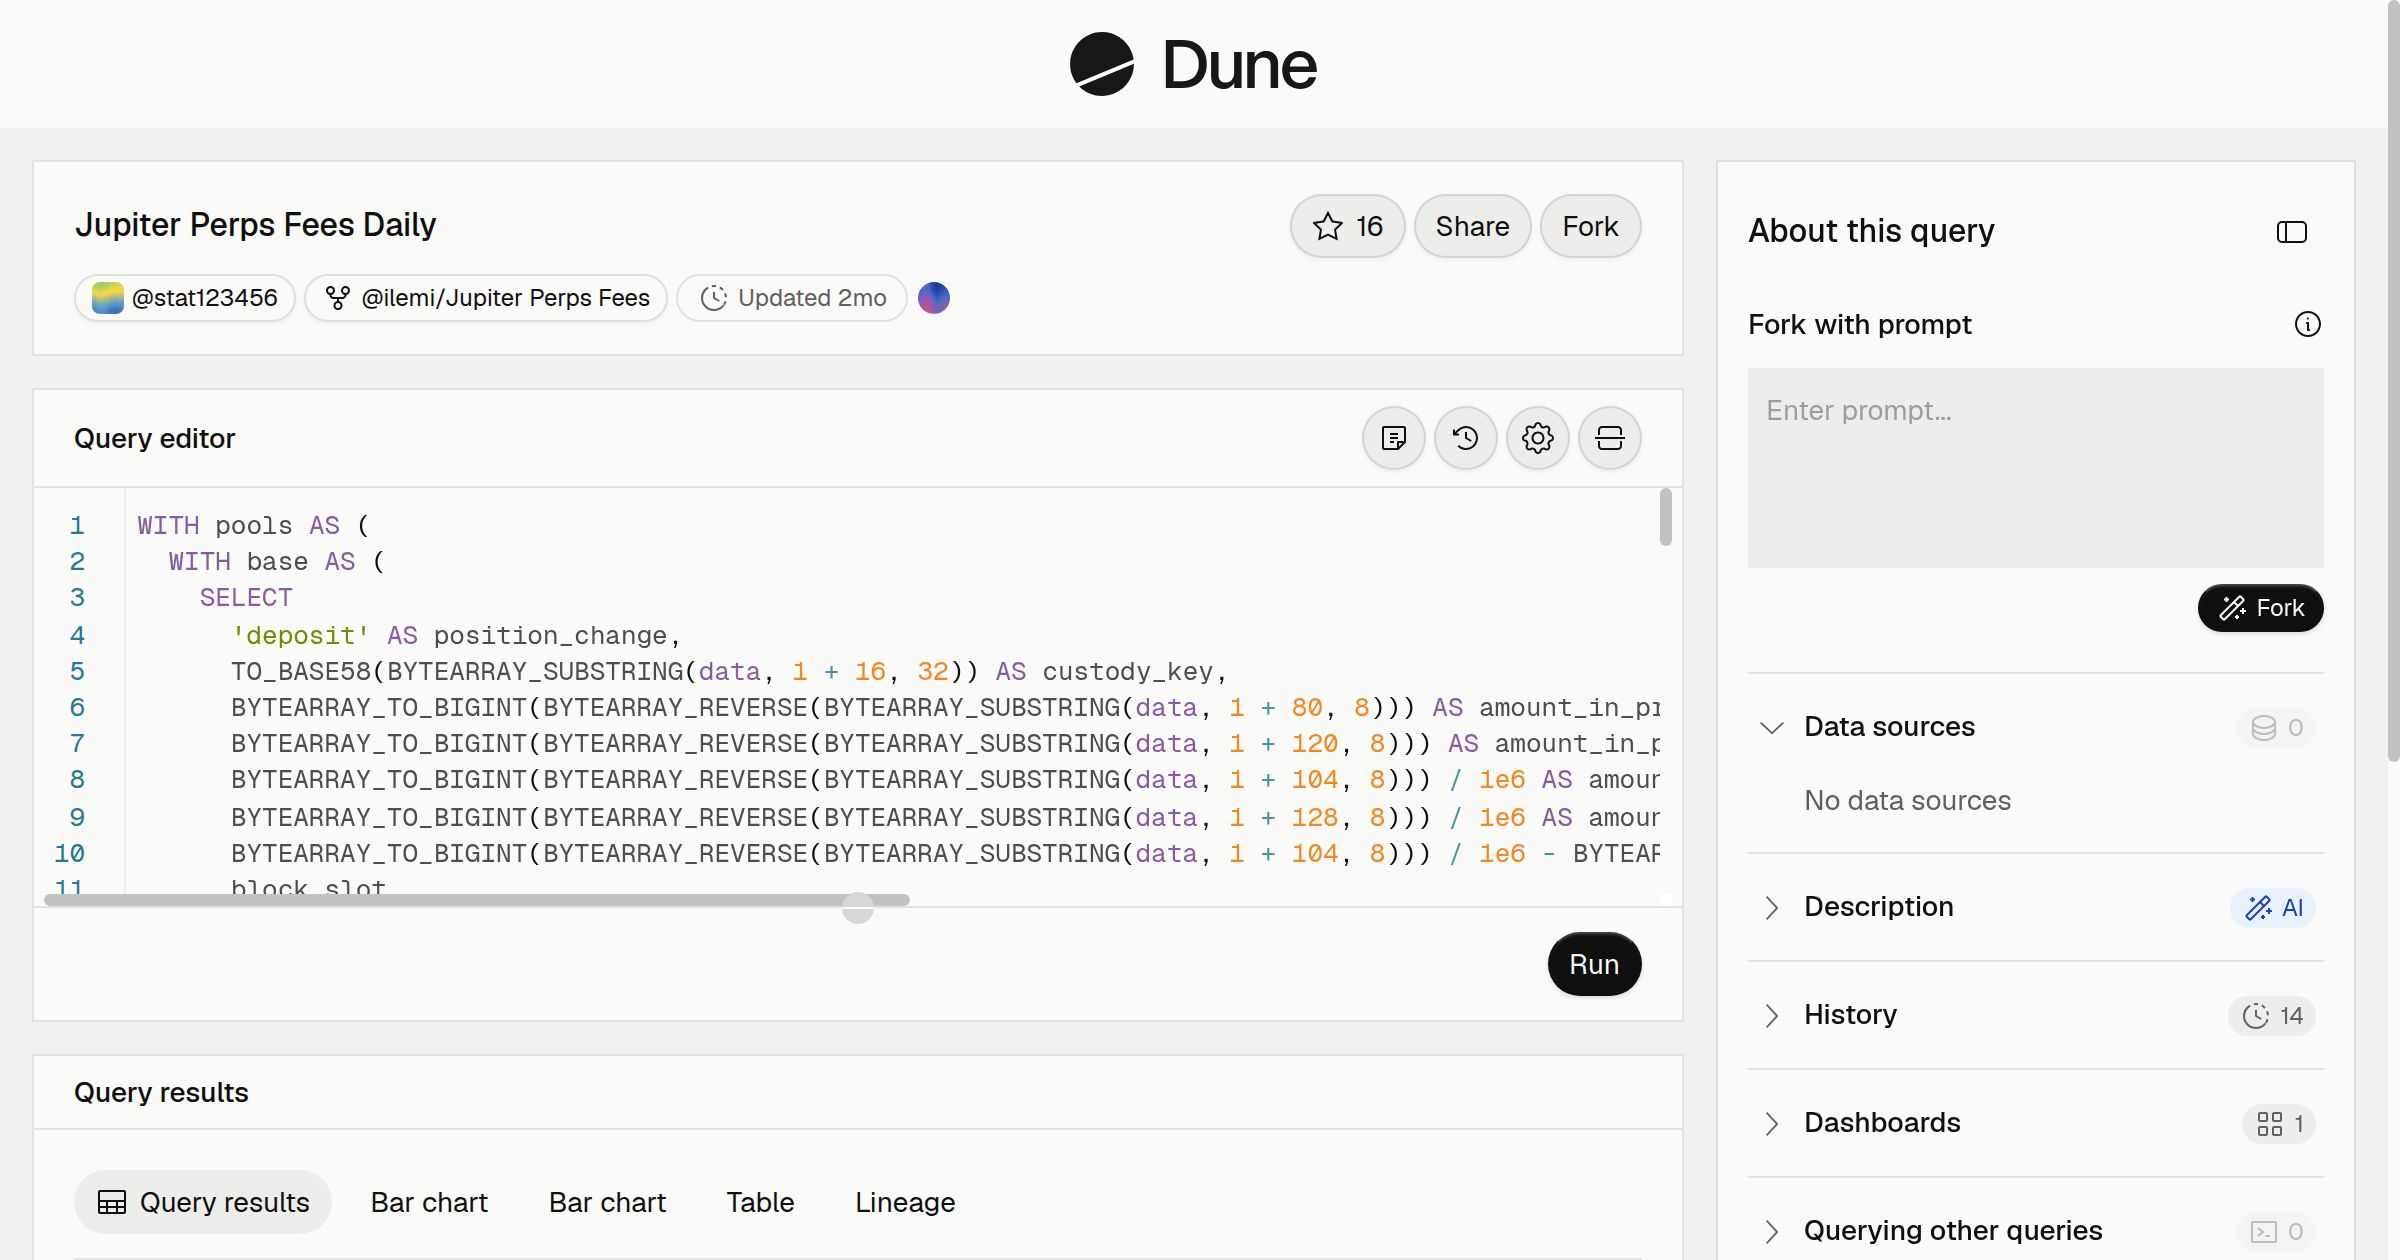
Task: Click the Fork button in query header
Action: (1590, 226)
